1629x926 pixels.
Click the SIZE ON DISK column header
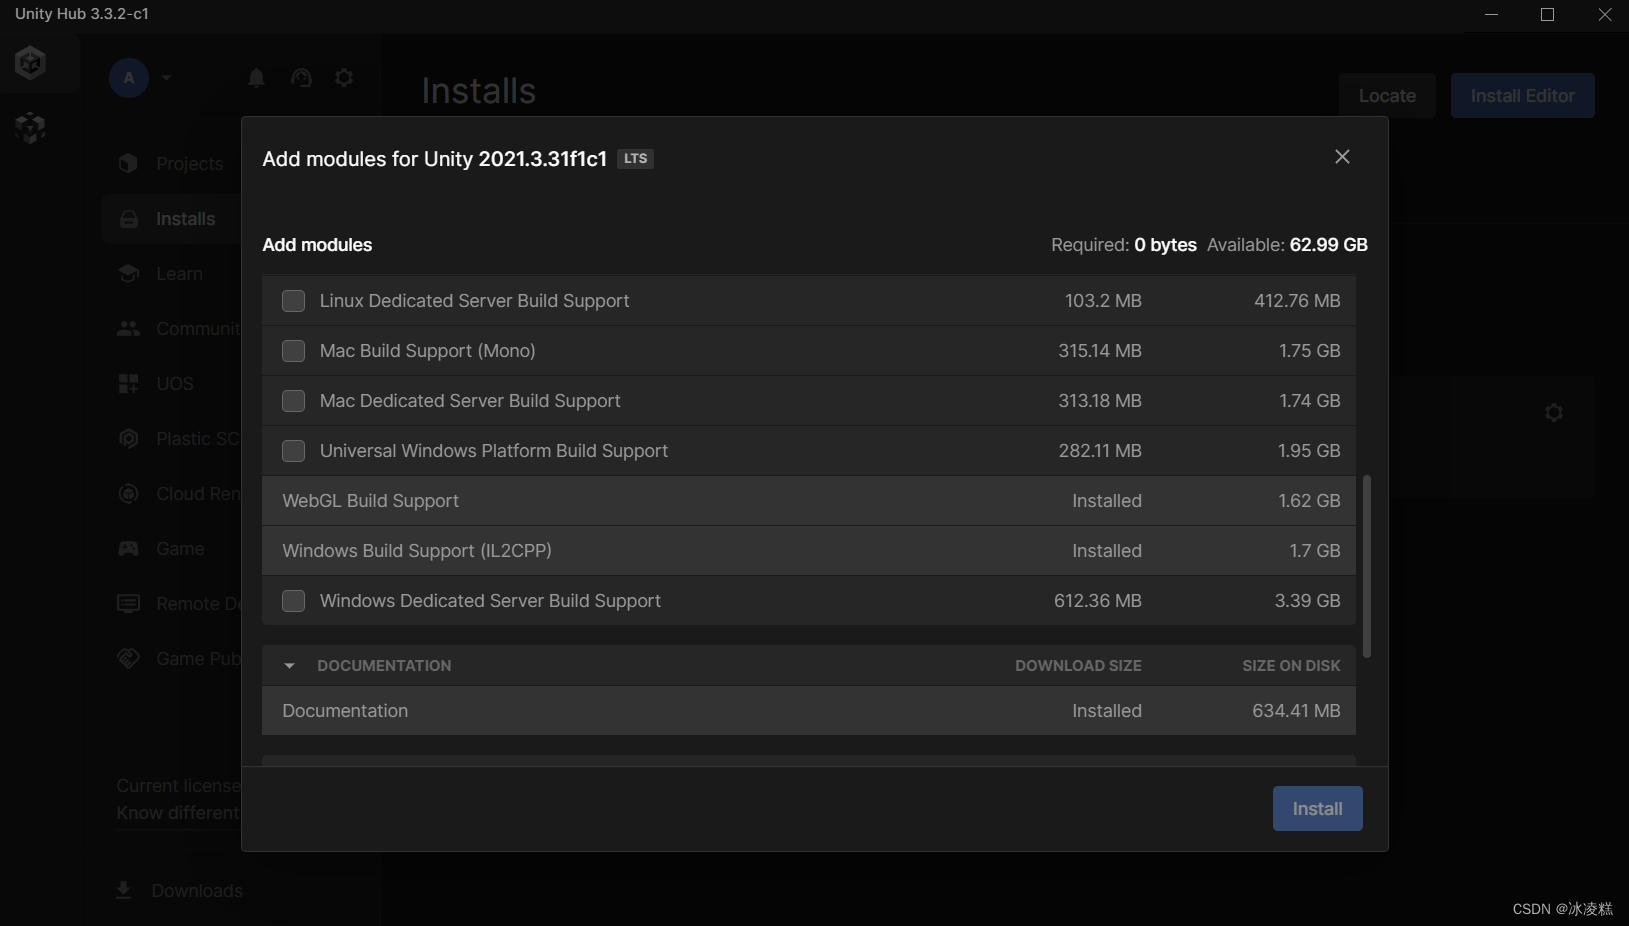tap(1291, 666)
